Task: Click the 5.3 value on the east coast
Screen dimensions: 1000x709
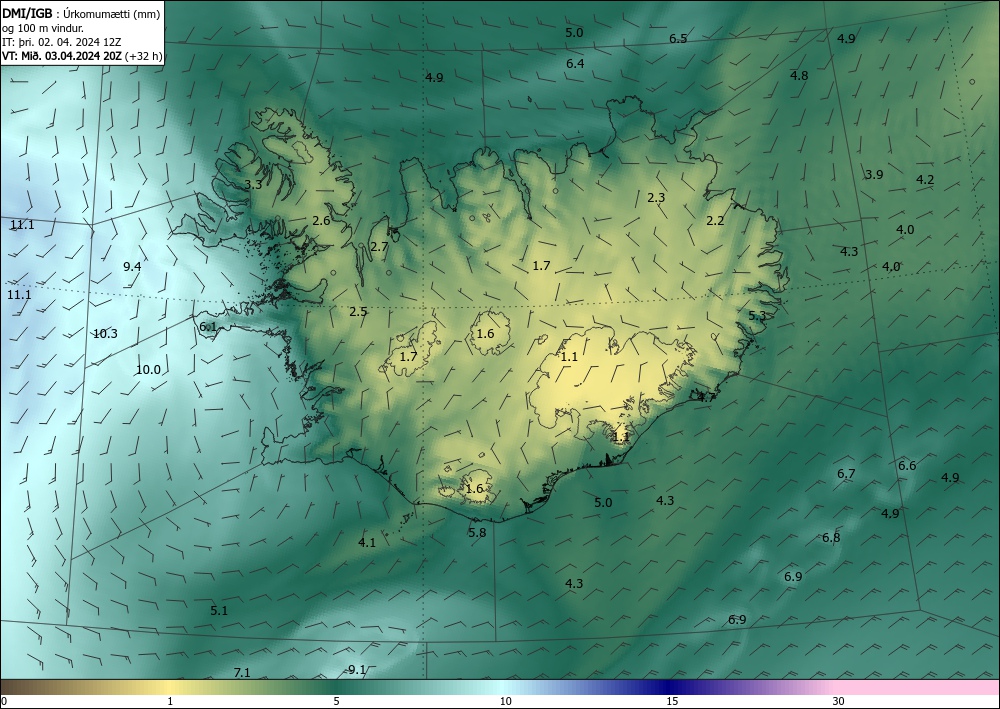Action: (x=757, y=316)
